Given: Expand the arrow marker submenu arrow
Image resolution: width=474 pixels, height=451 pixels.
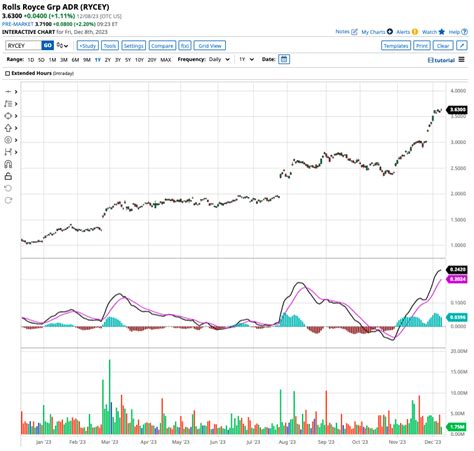Looking at the screenshot, I should point(16,128).
